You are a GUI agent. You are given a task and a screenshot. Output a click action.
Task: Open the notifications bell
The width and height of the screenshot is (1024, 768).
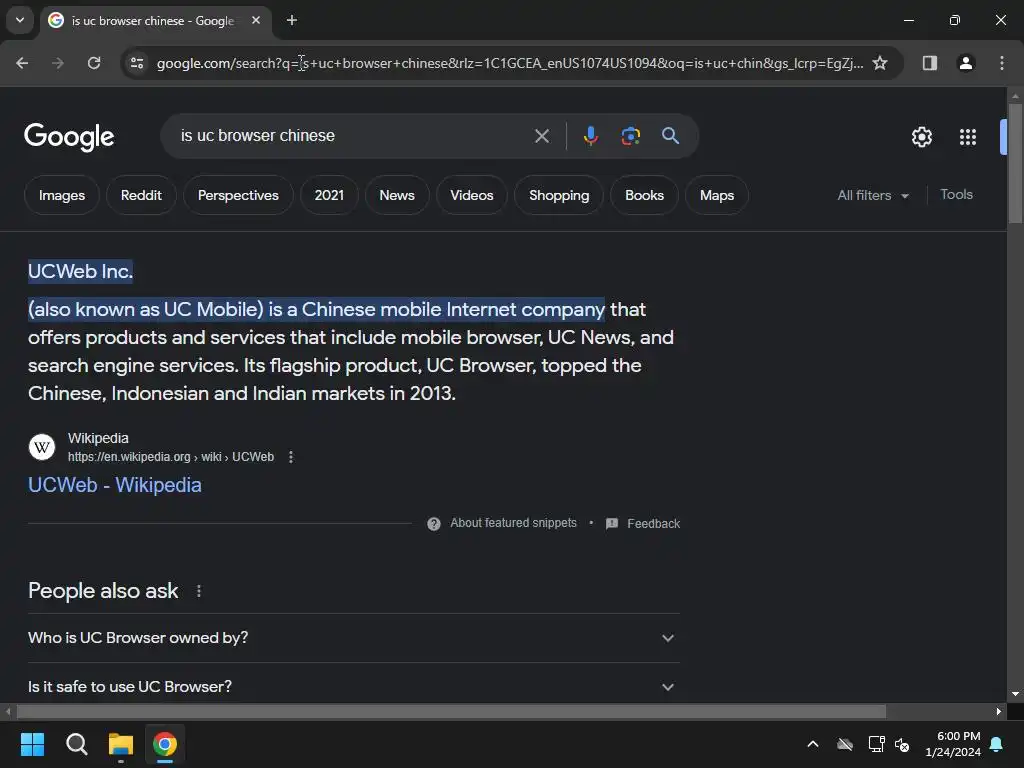997,744
